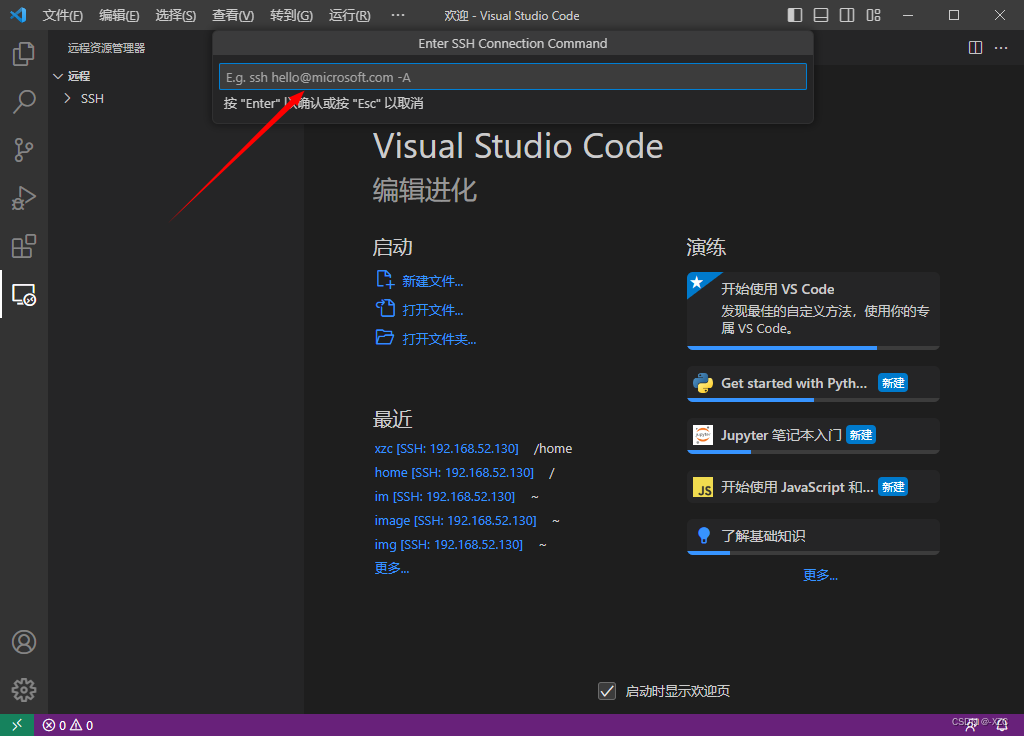Click the remote connection indicator in status bar
Viewport: 1024px width, 736px height.
pos(15,724)
